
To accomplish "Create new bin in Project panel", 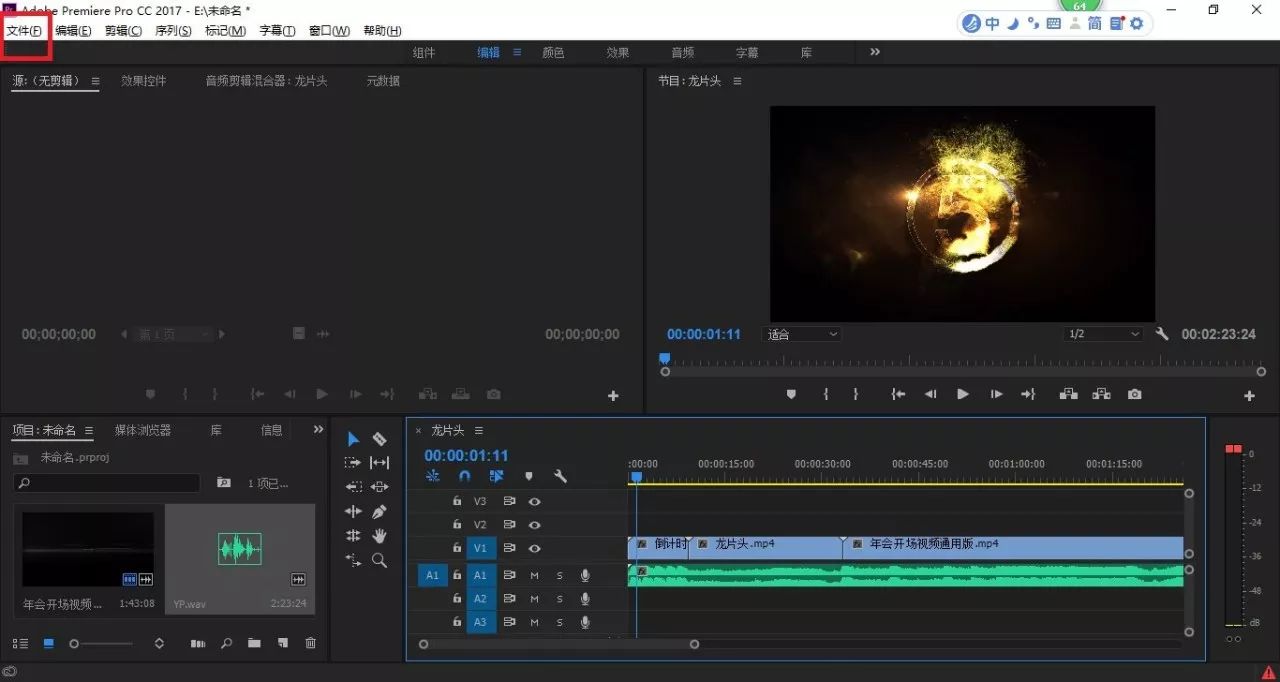I will (x=254, y=644).
